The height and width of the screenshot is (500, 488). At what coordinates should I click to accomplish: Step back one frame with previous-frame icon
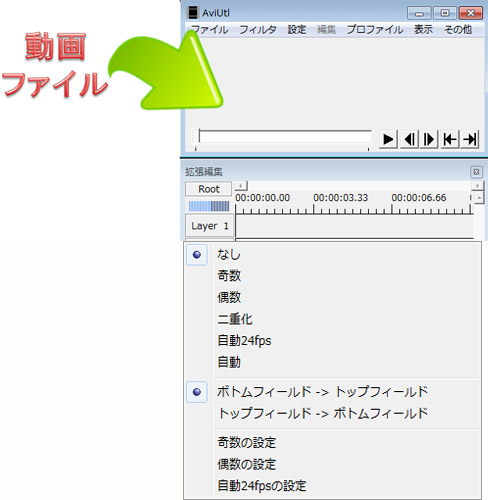click(x=410, y=139)
